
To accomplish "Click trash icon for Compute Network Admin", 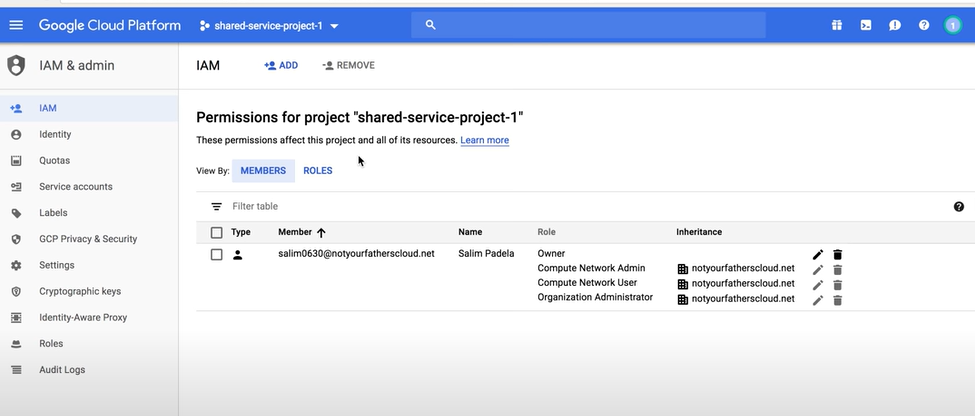I will [838, 270].
